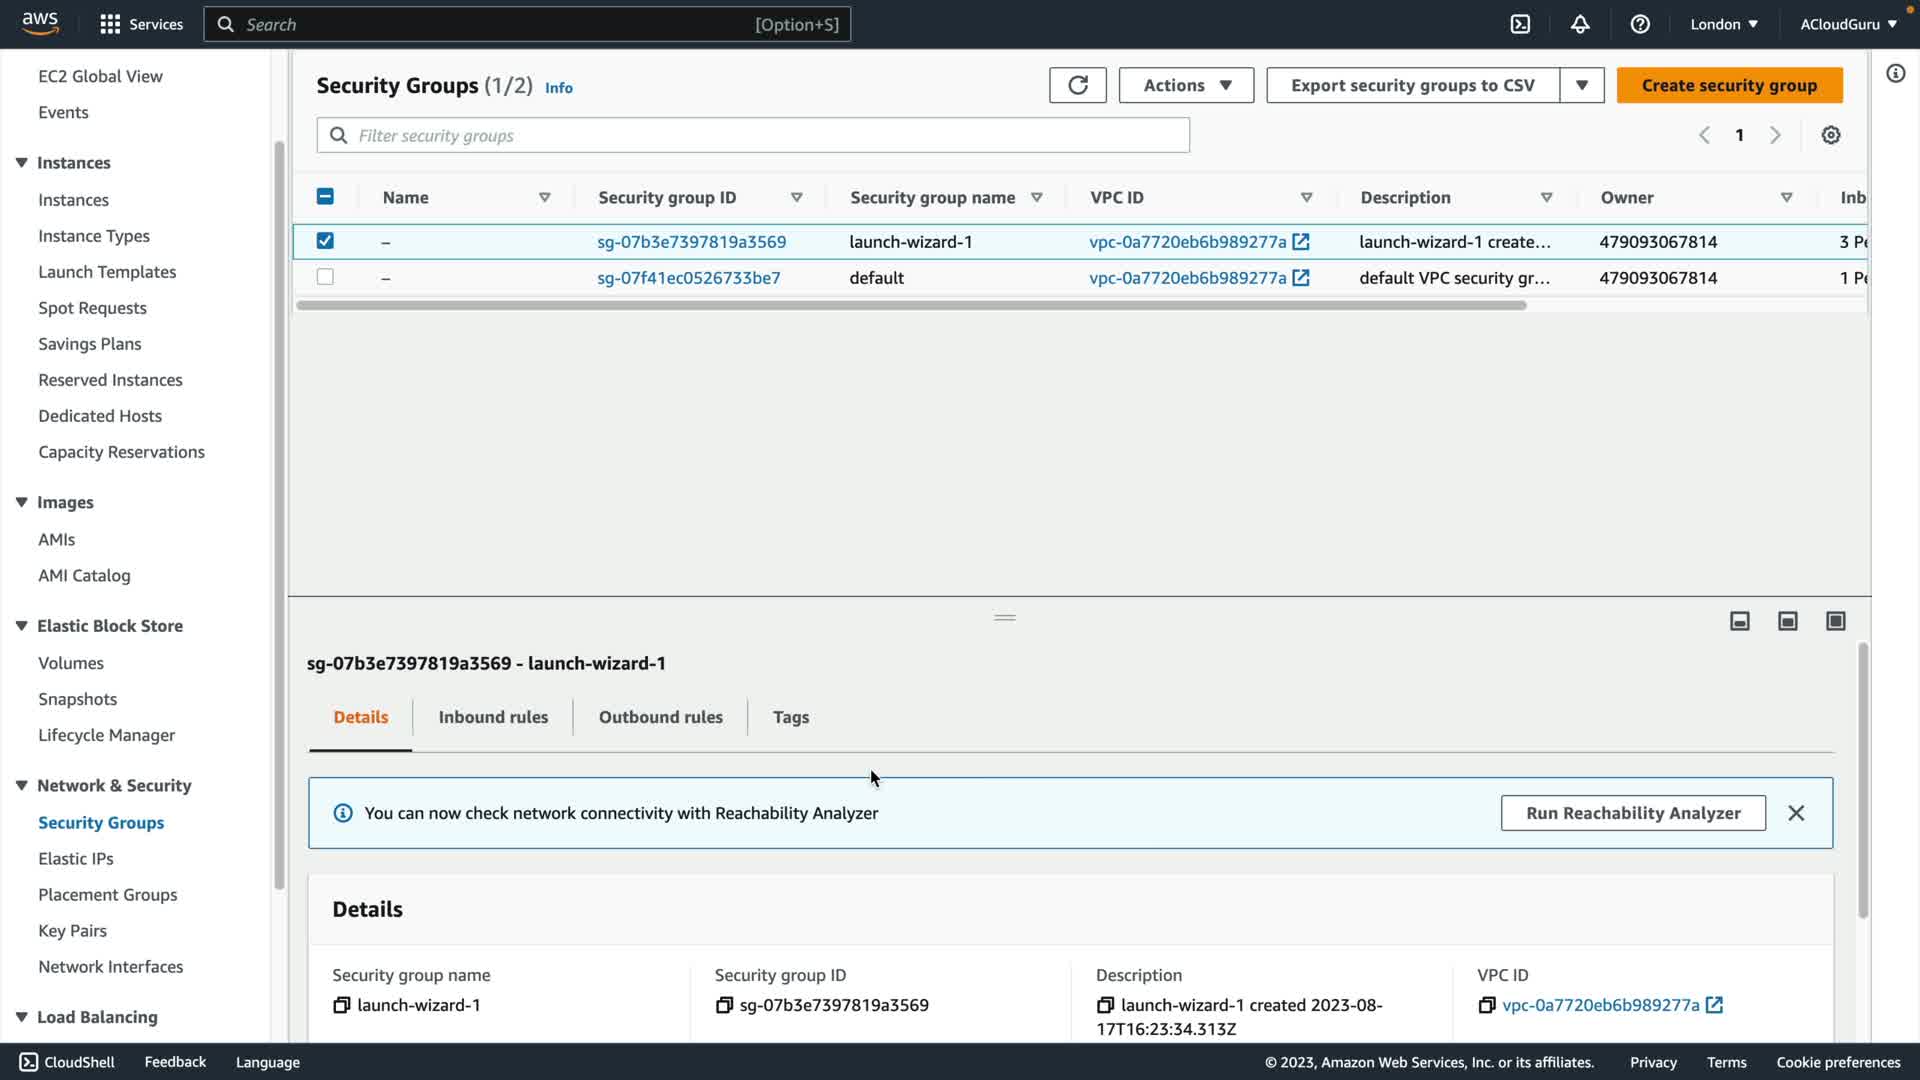This screenshot has width=1920, height=1080.
Task: Click Create security group button
Action: tap(1729, 85)
